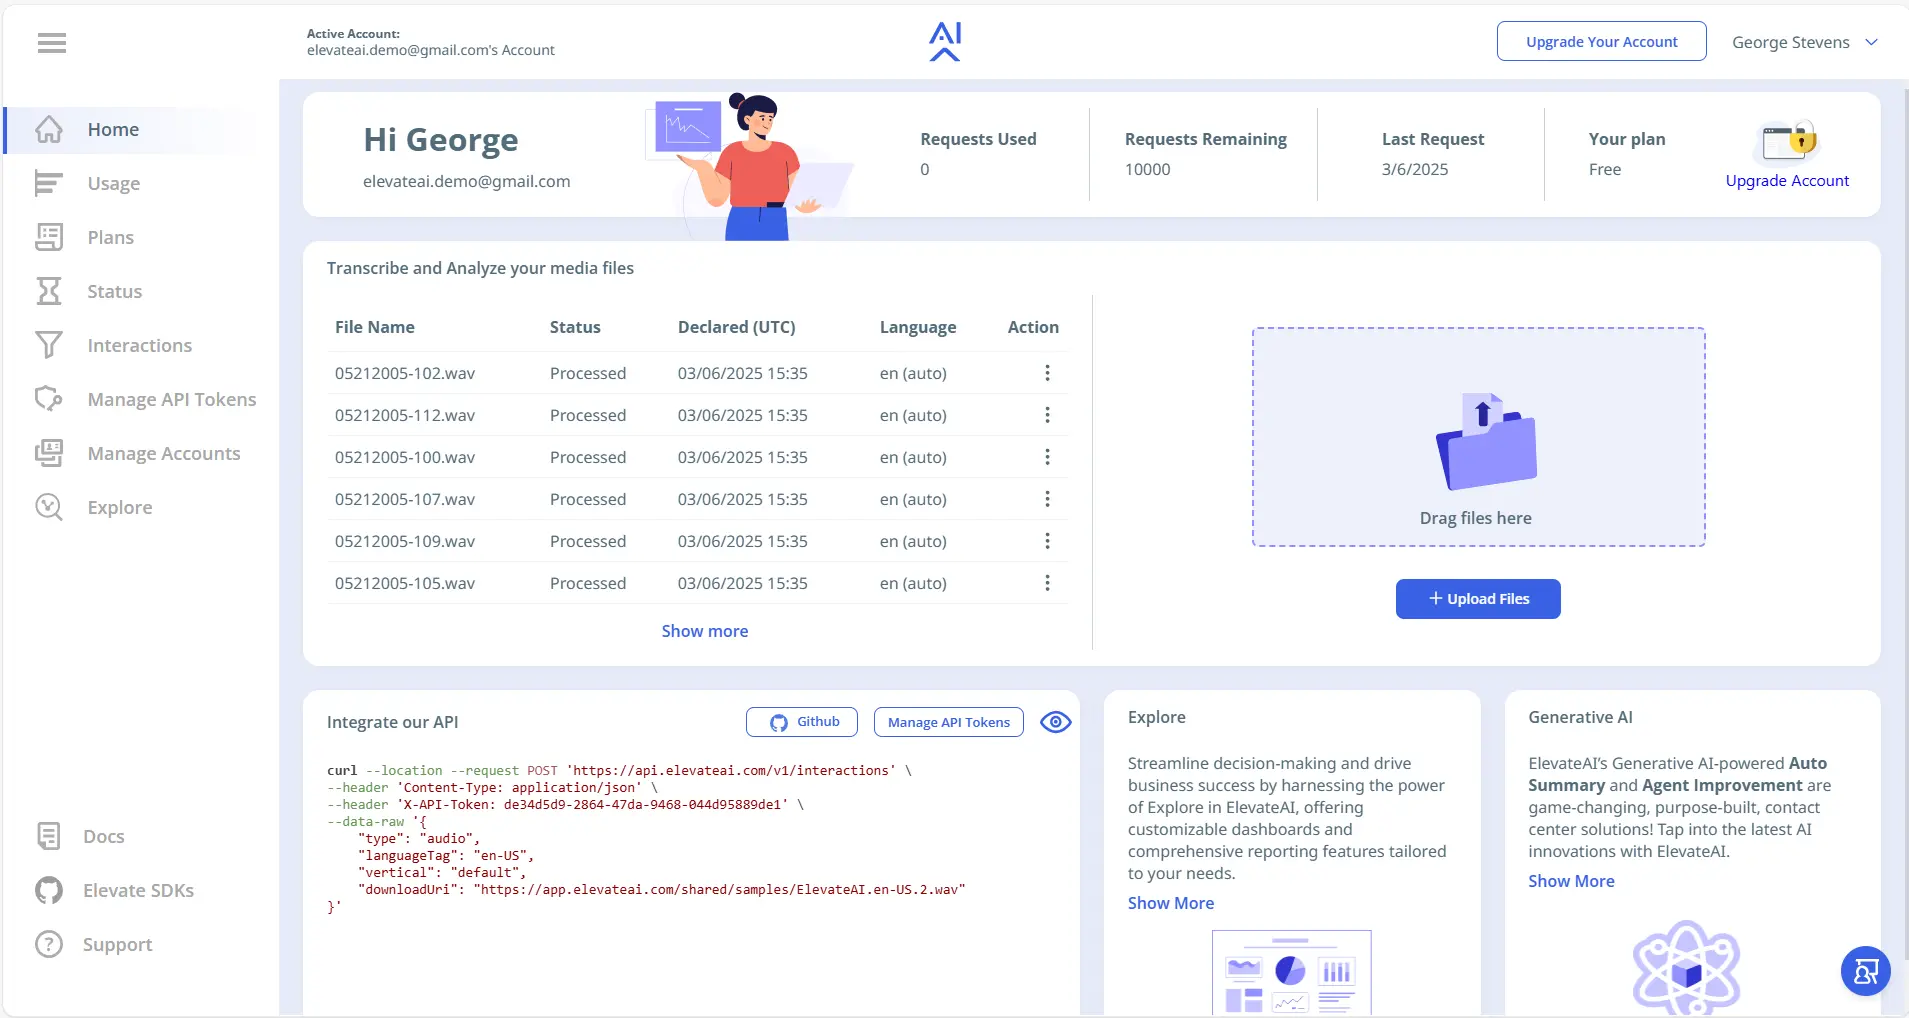The image size is (1909, 1018).
Task: Toggle API token visibility with eye icon
Action: click(x=1055, y=722)
